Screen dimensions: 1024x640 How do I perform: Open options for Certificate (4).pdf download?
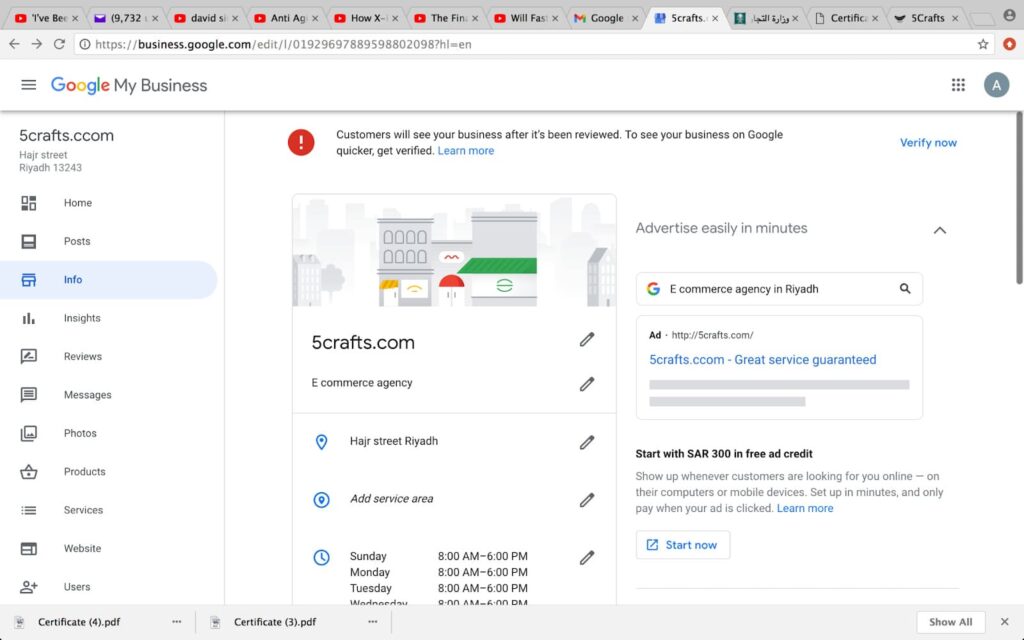(176, 622)
